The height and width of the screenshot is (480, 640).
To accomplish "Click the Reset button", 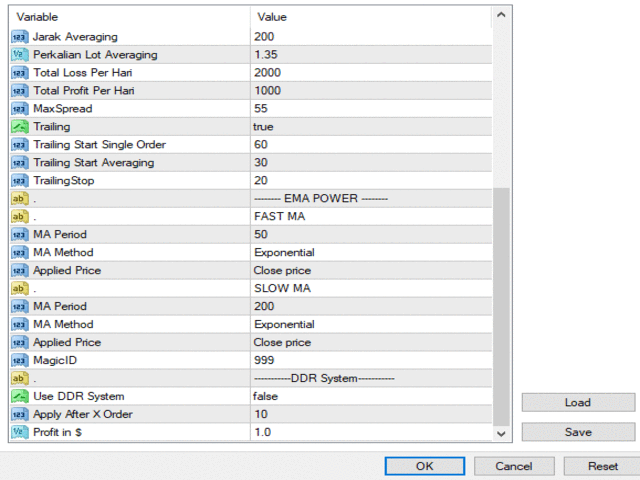I will [602, 466].
